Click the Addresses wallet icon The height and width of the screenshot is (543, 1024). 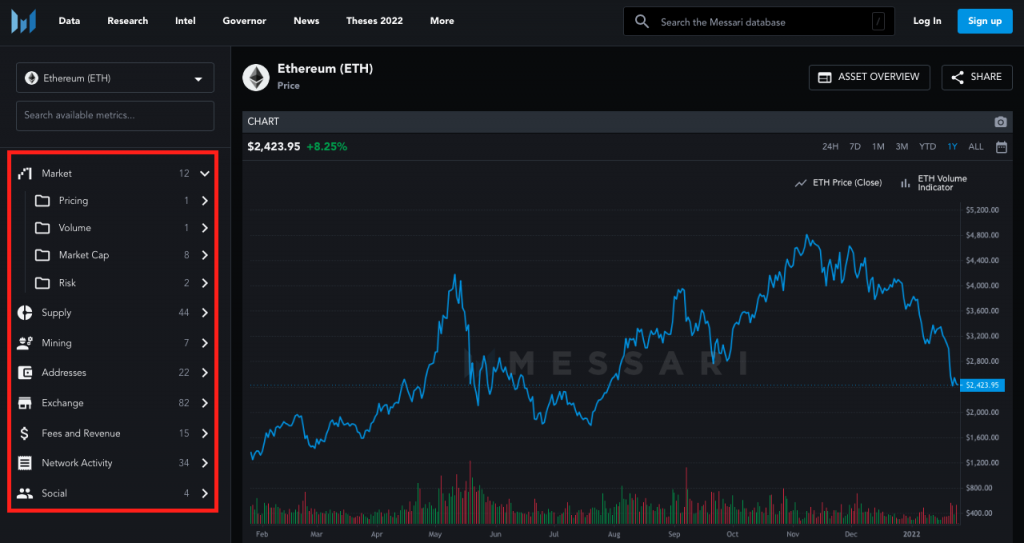click(25, 373)
